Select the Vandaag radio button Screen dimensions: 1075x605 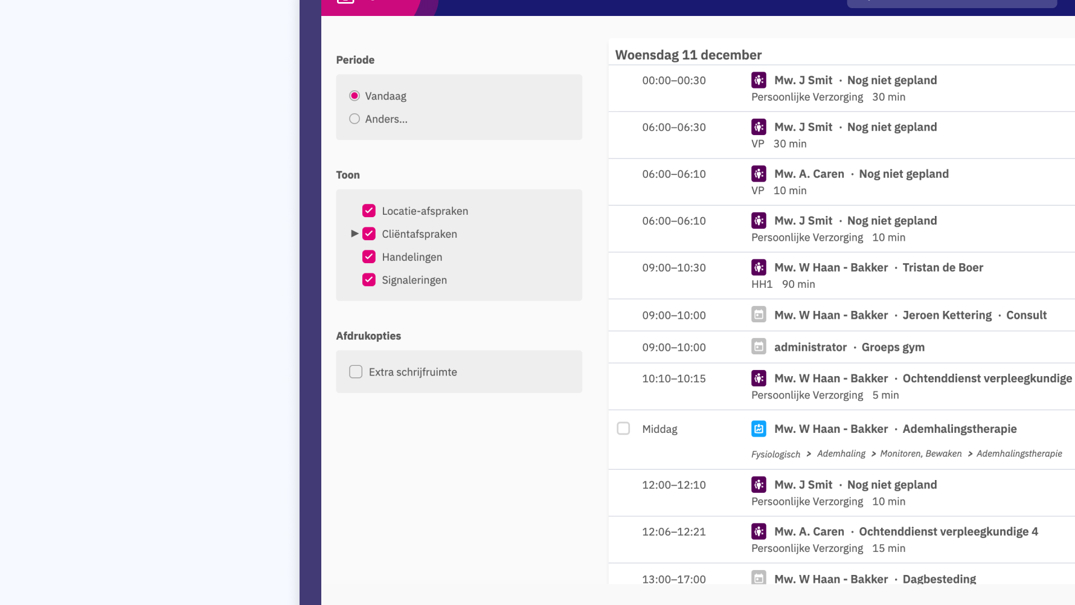354,96
